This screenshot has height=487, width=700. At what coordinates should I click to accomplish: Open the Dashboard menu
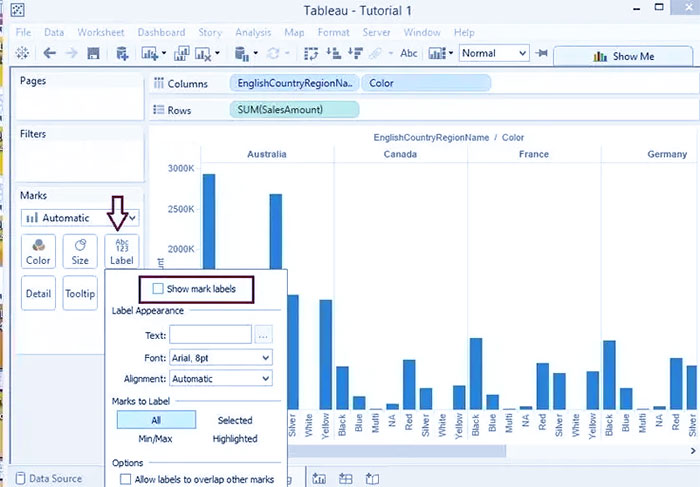(x=161, y=32)
